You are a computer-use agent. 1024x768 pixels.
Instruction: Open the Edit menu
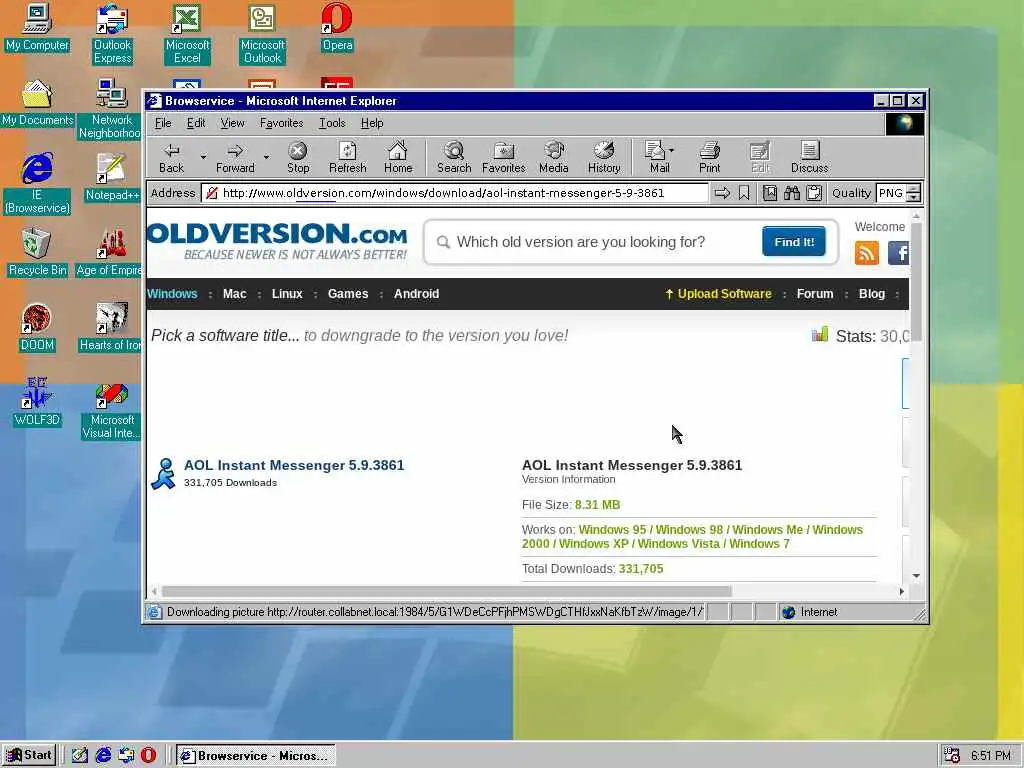click(x=196, y=123)
